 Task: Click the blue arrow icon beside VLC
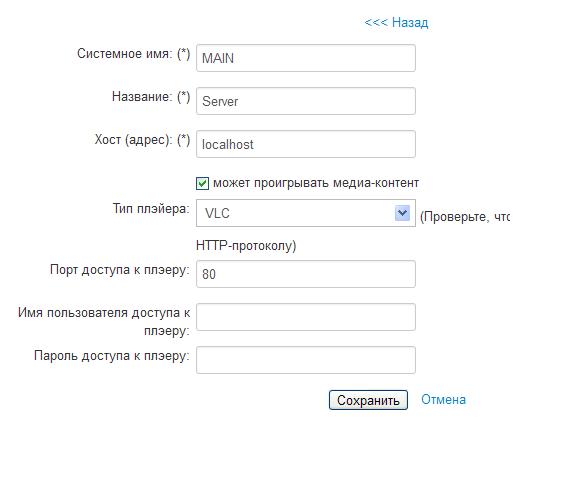click(402, 213)
